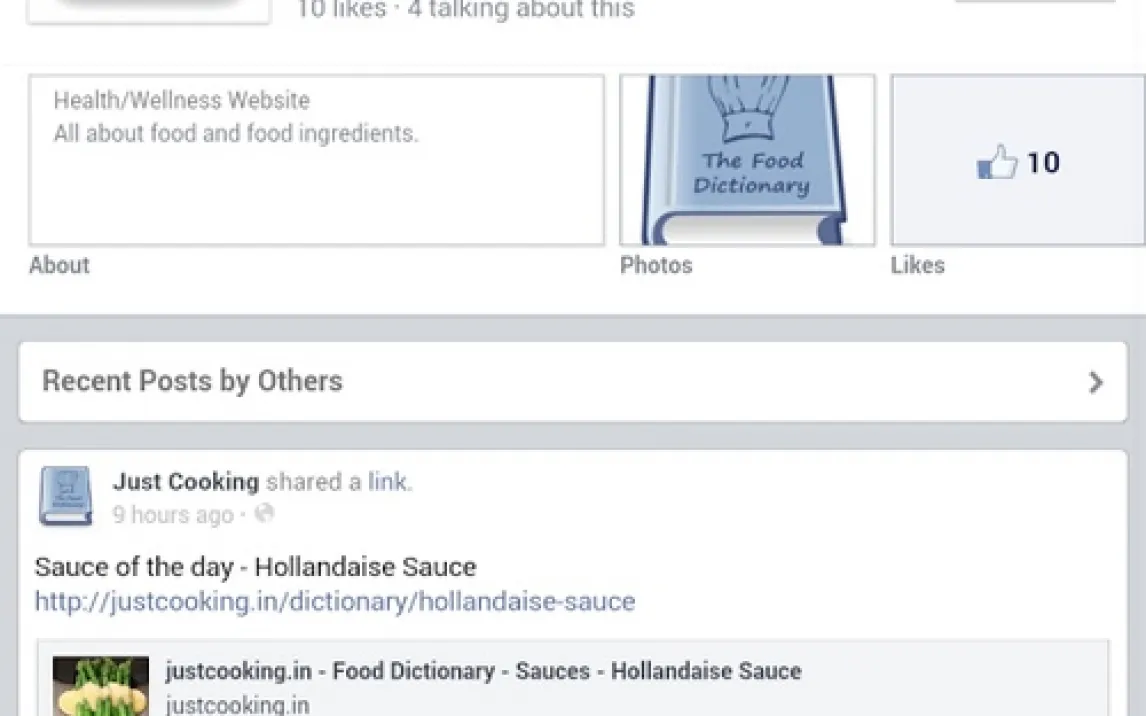
Task: Tap the Just Cooking post avatar icon
Action: [x=66, y=496]
